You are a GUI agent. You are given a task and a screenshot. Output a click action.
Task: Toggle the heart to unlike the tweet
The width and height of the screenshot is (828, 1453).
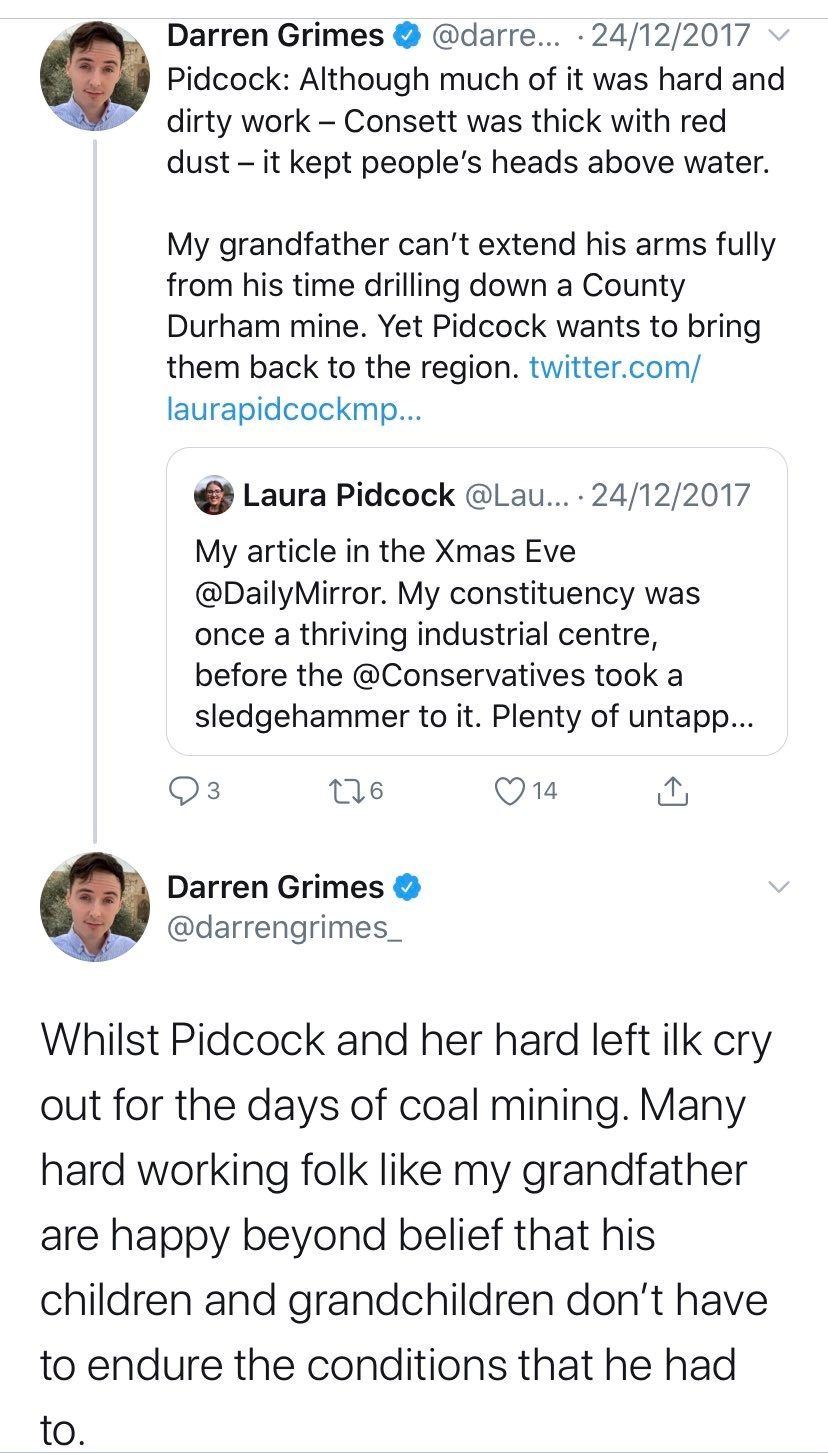512,790
